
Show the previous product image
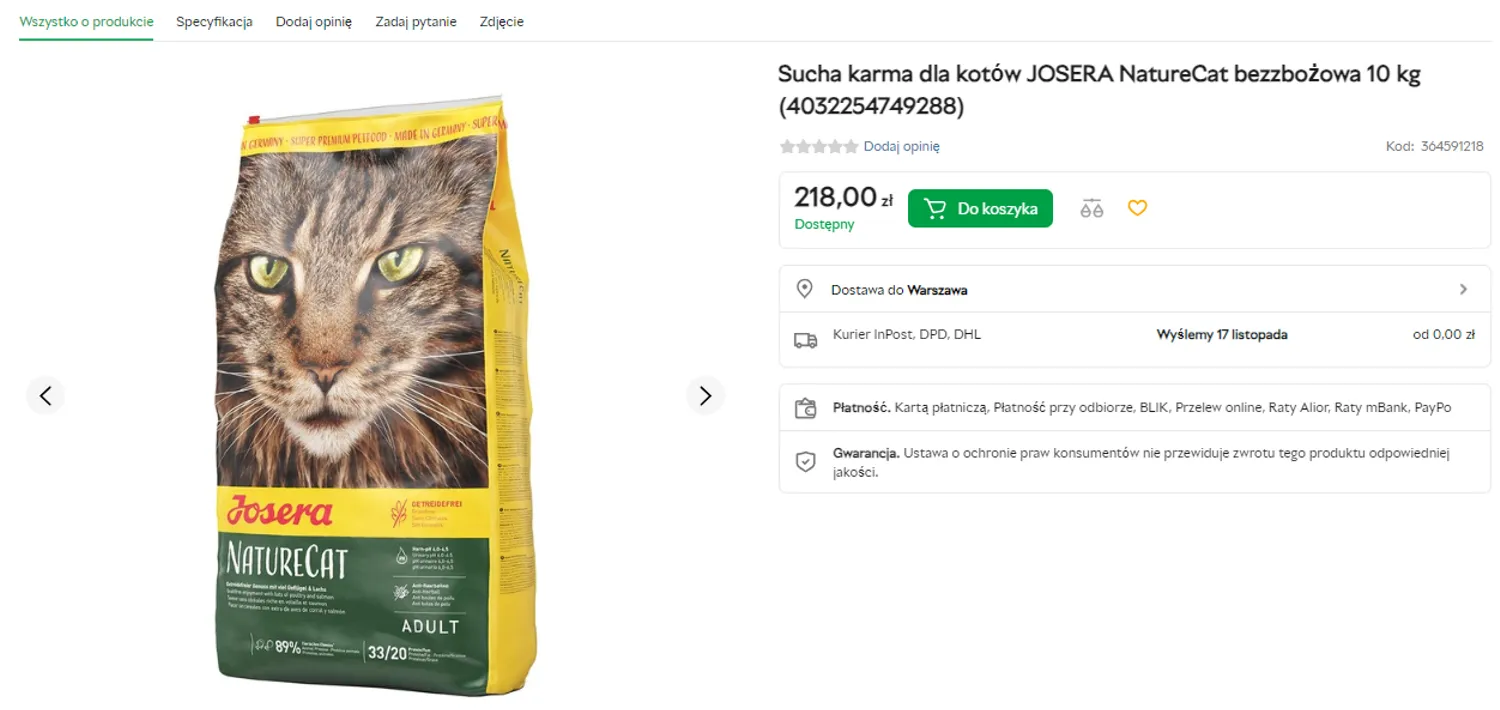pyautogui.click(x=45, y=396)
